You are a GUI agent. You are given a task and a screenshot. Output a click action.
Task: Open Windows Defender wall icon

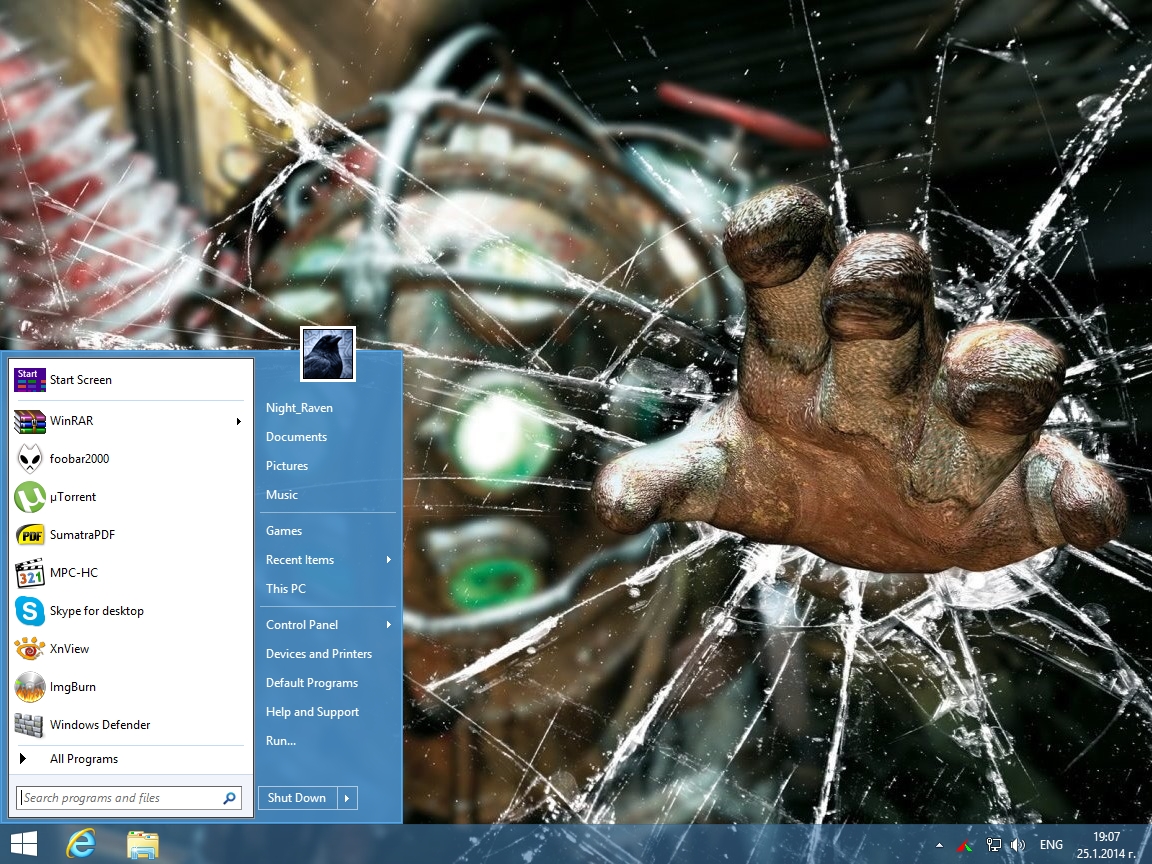(30, 725)
